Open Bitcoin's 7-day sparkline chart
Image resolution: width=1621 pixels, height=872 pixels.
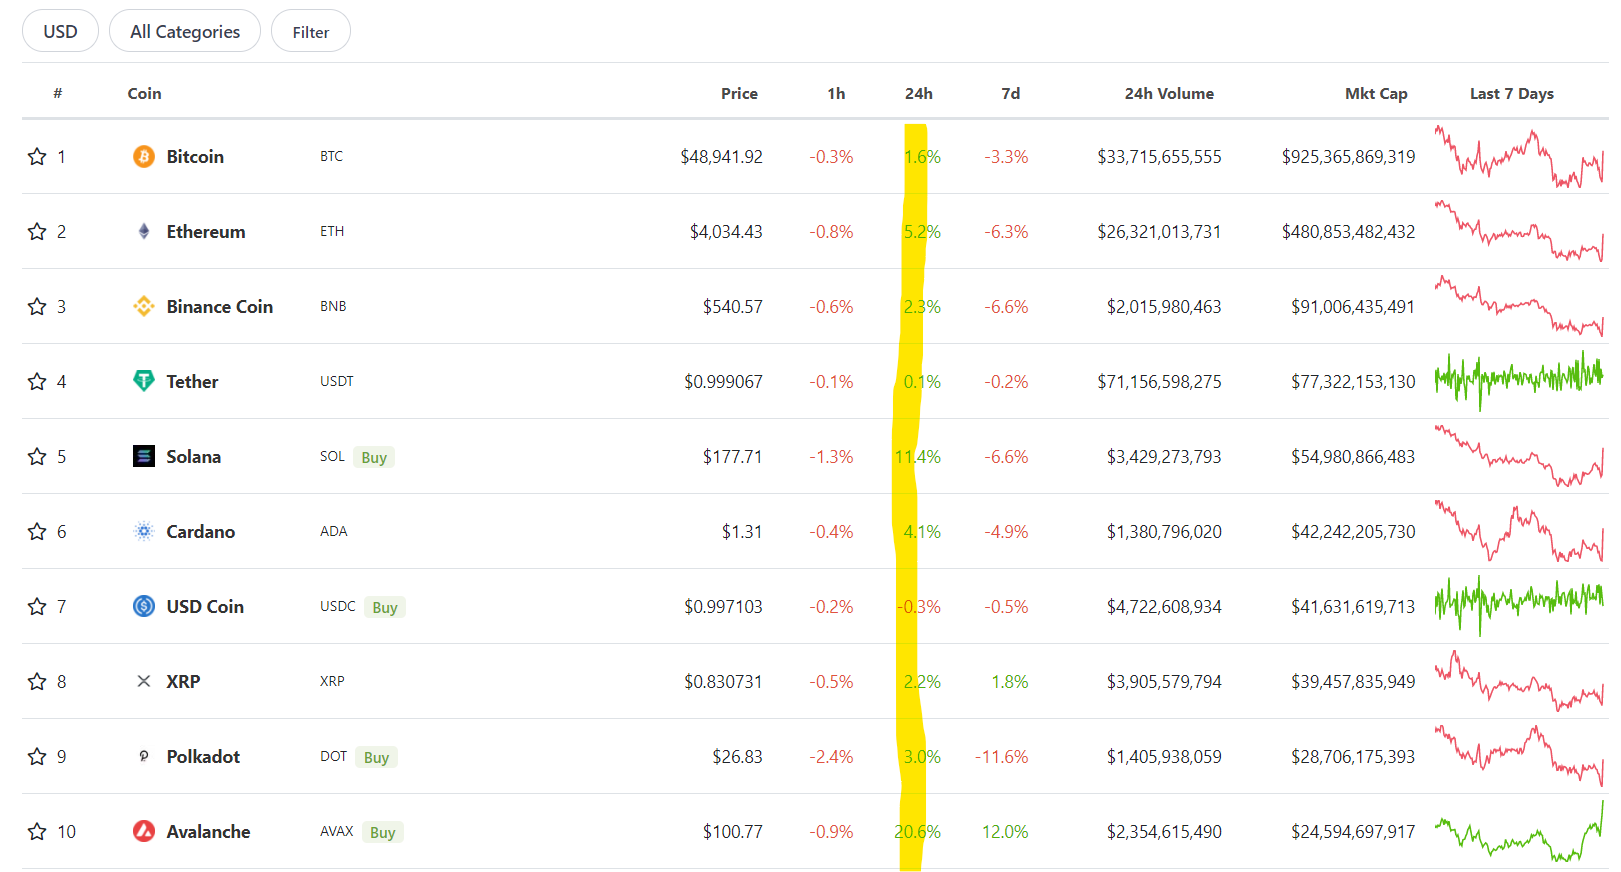[x=1519, y=156]
